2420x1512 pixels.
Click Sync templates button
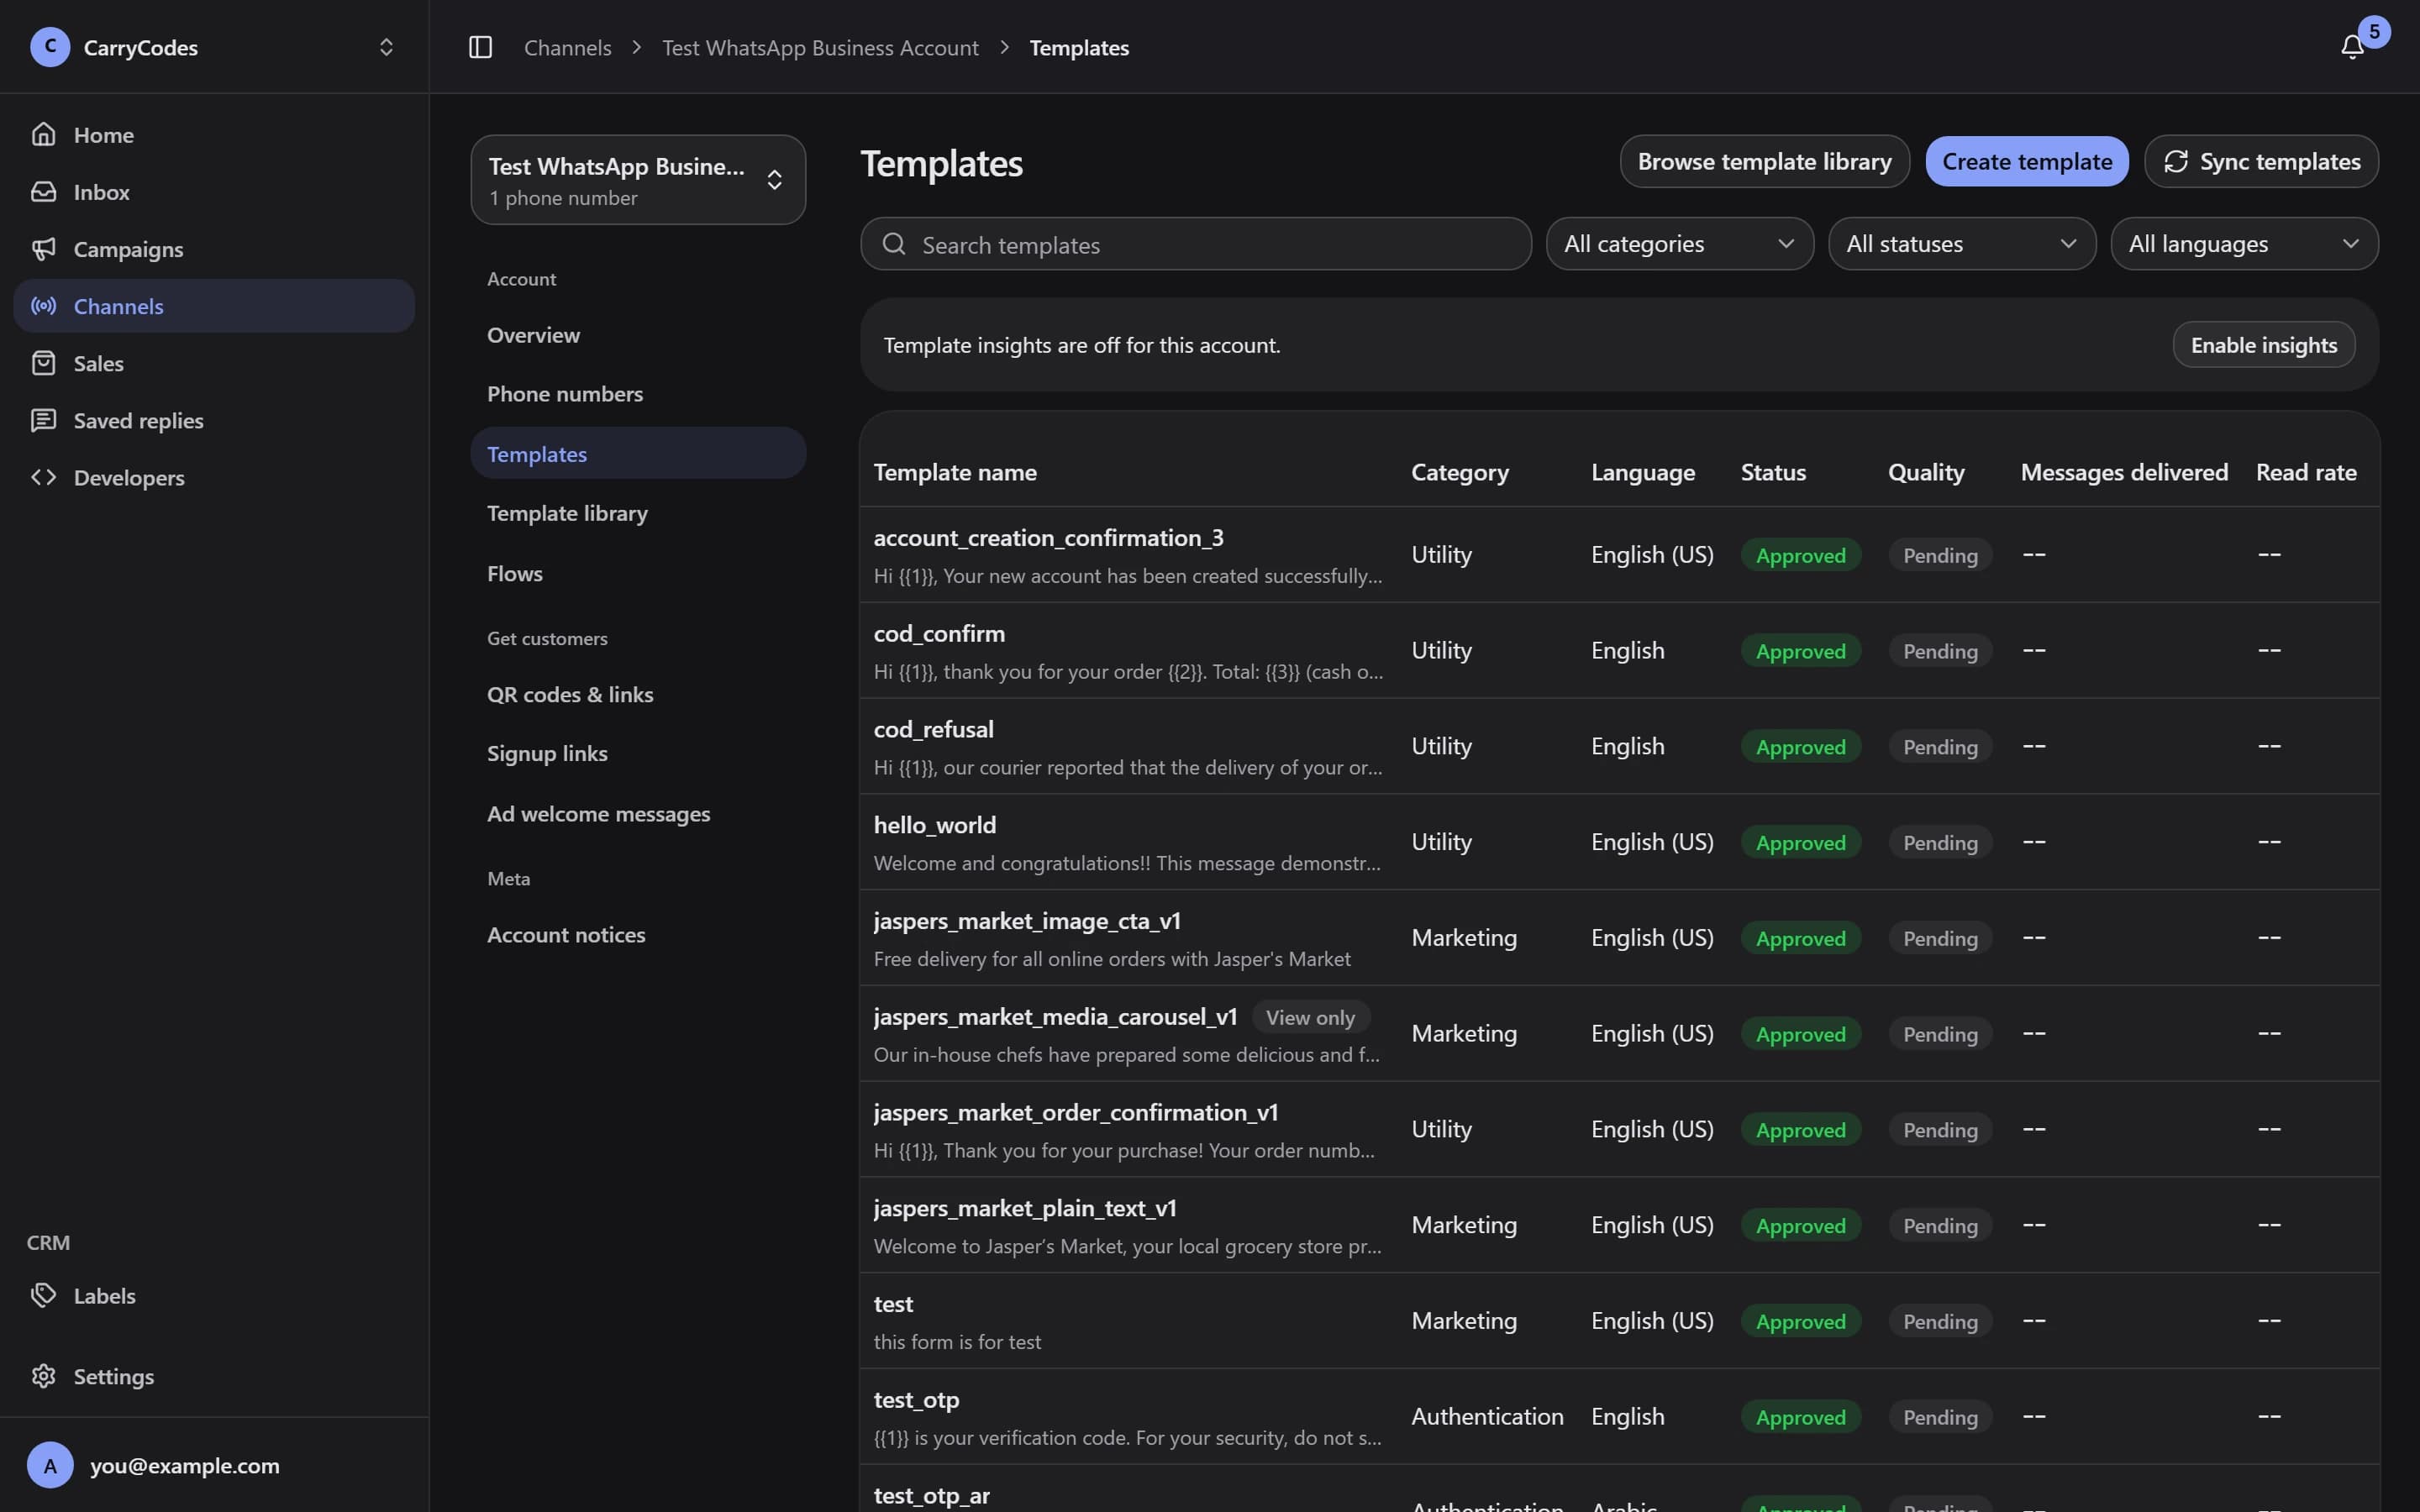2261,161
